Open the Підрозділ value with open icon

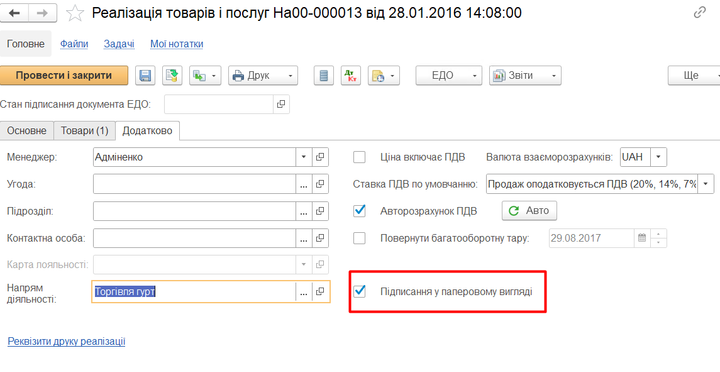coord(320,211)
